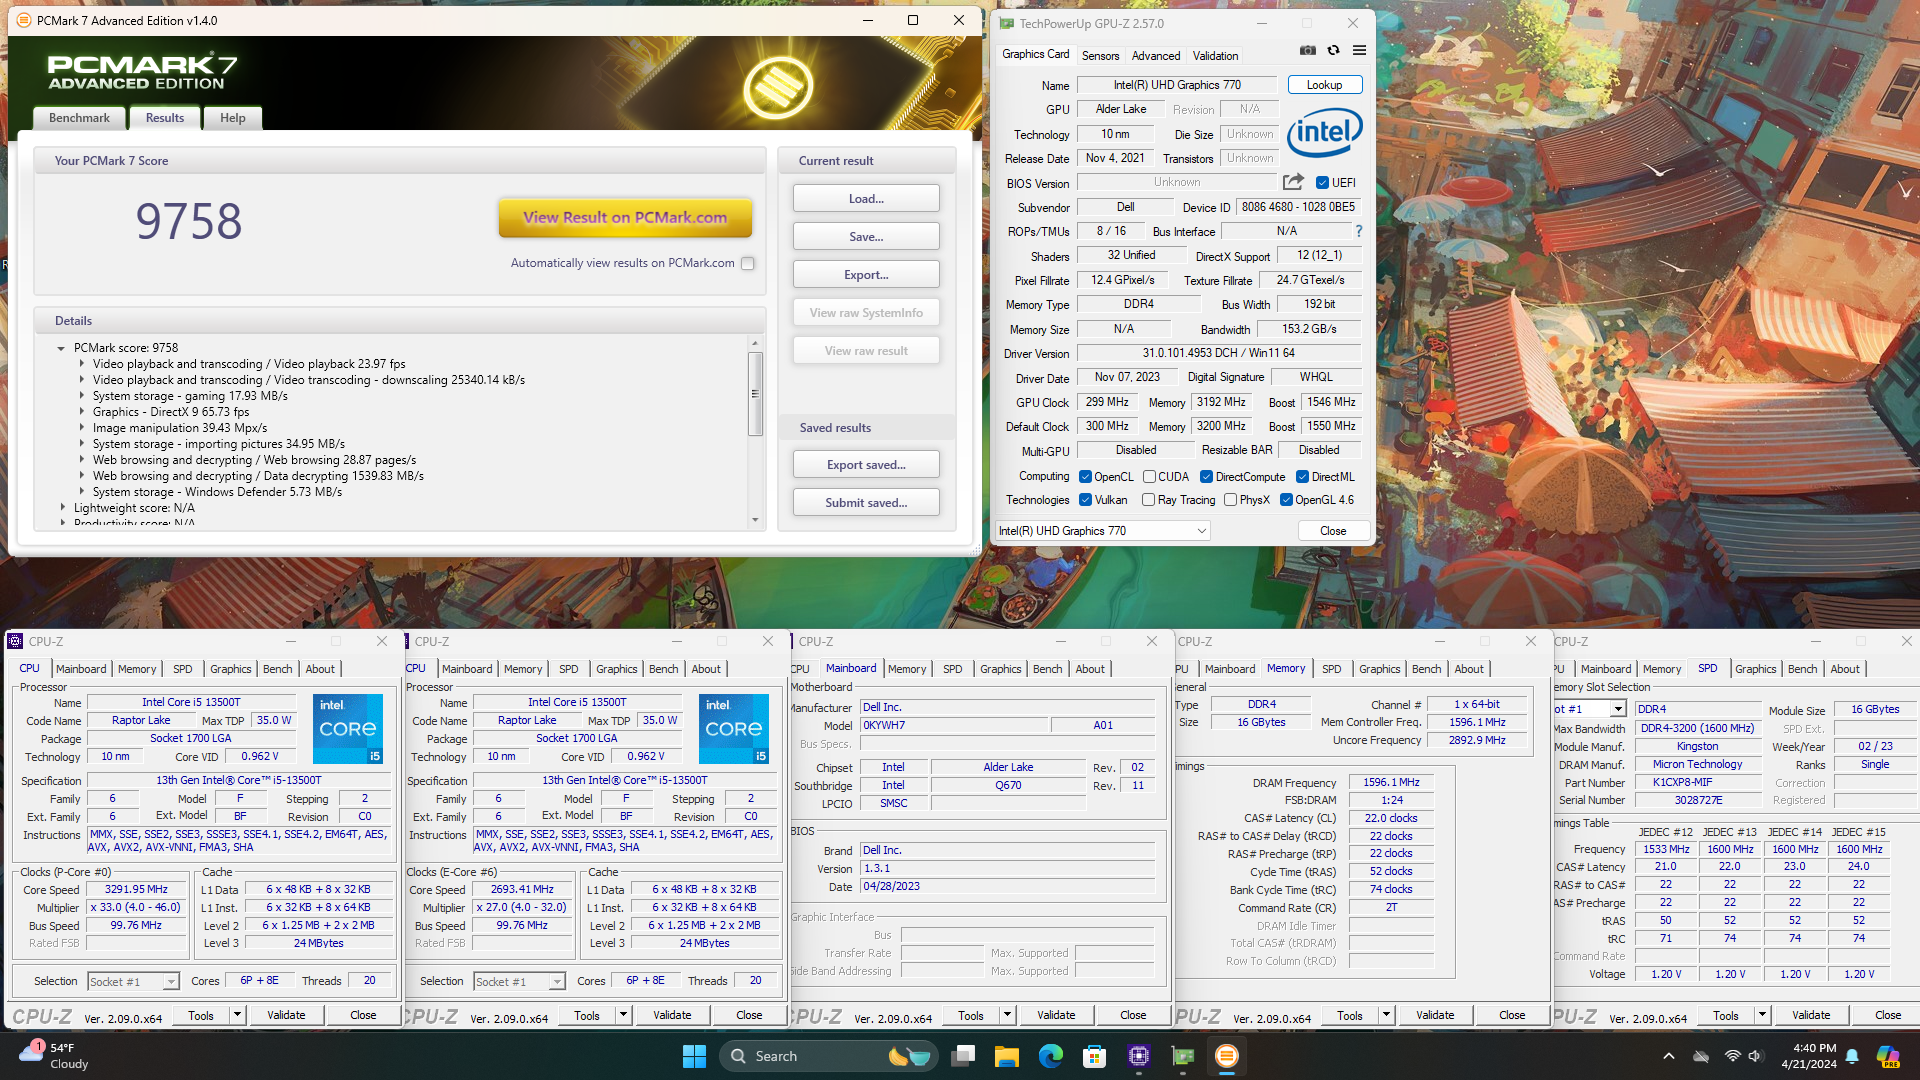Click Validate button in first CPU-Z window

pyautogui.click(x=286, y=1015)
